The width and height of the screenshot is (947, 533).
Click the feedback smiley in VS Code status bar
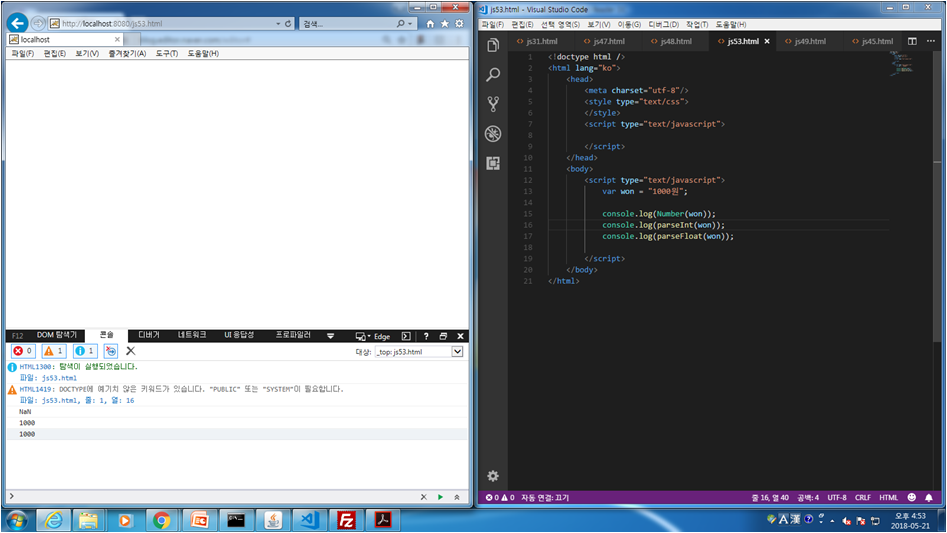point(911,497)
